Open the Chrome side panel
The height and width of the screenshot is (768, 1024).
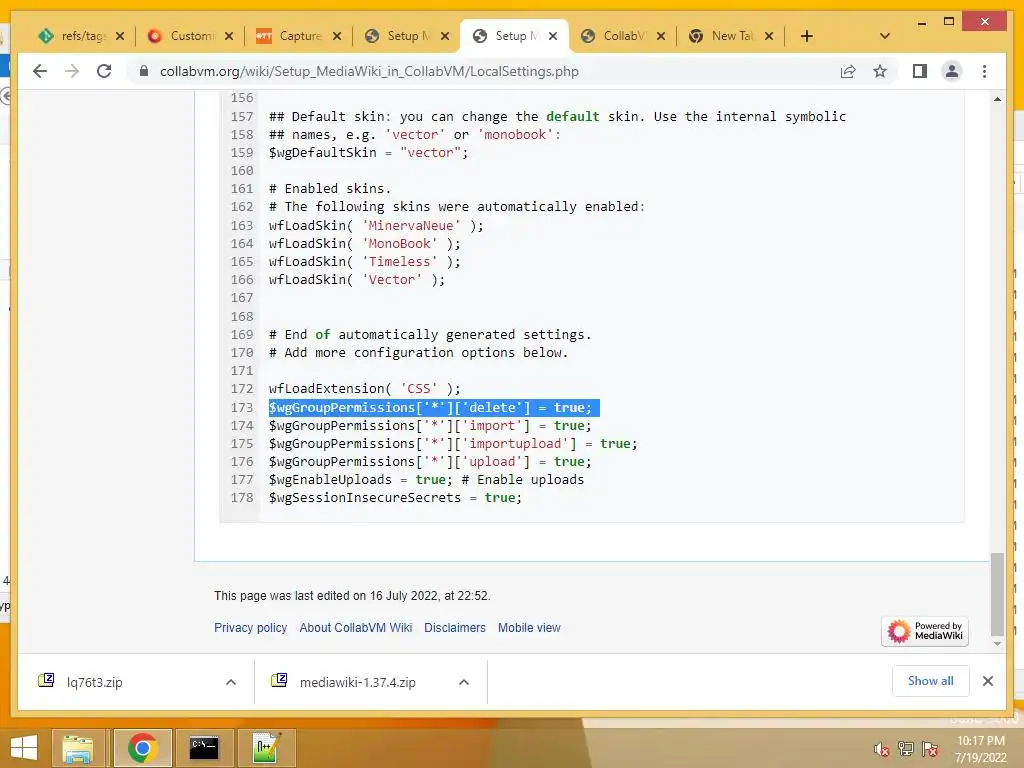point(920,71)
